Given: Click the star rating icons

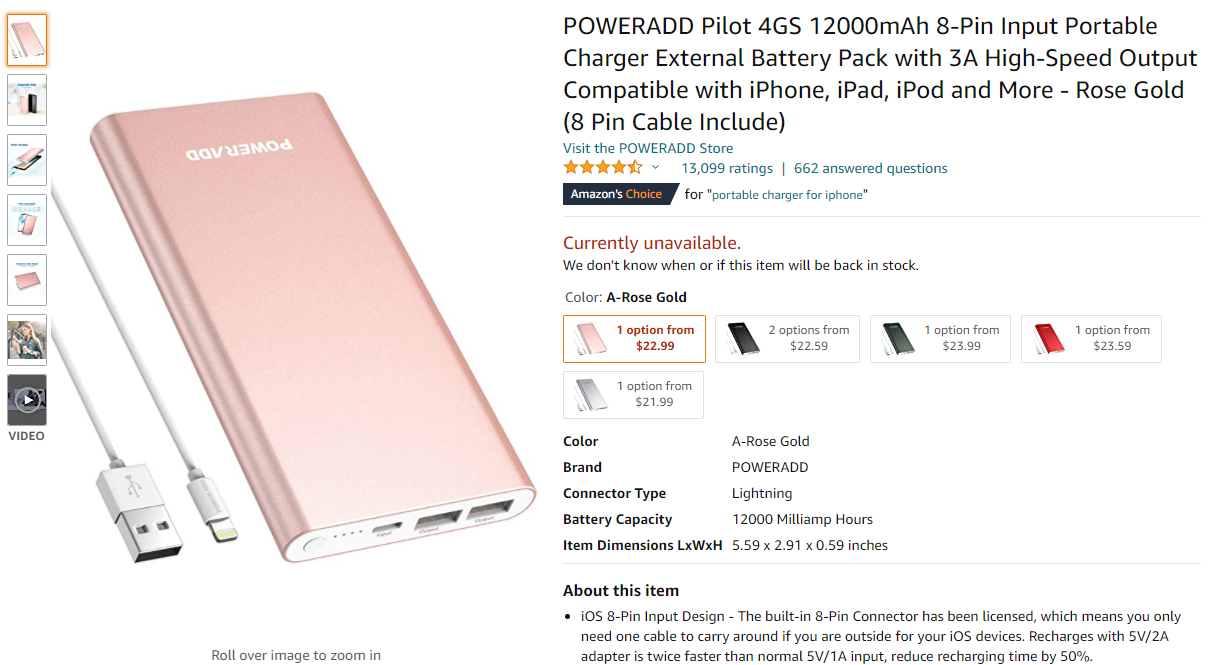Looking at the screenshot, I should click(x=603, y=168).
